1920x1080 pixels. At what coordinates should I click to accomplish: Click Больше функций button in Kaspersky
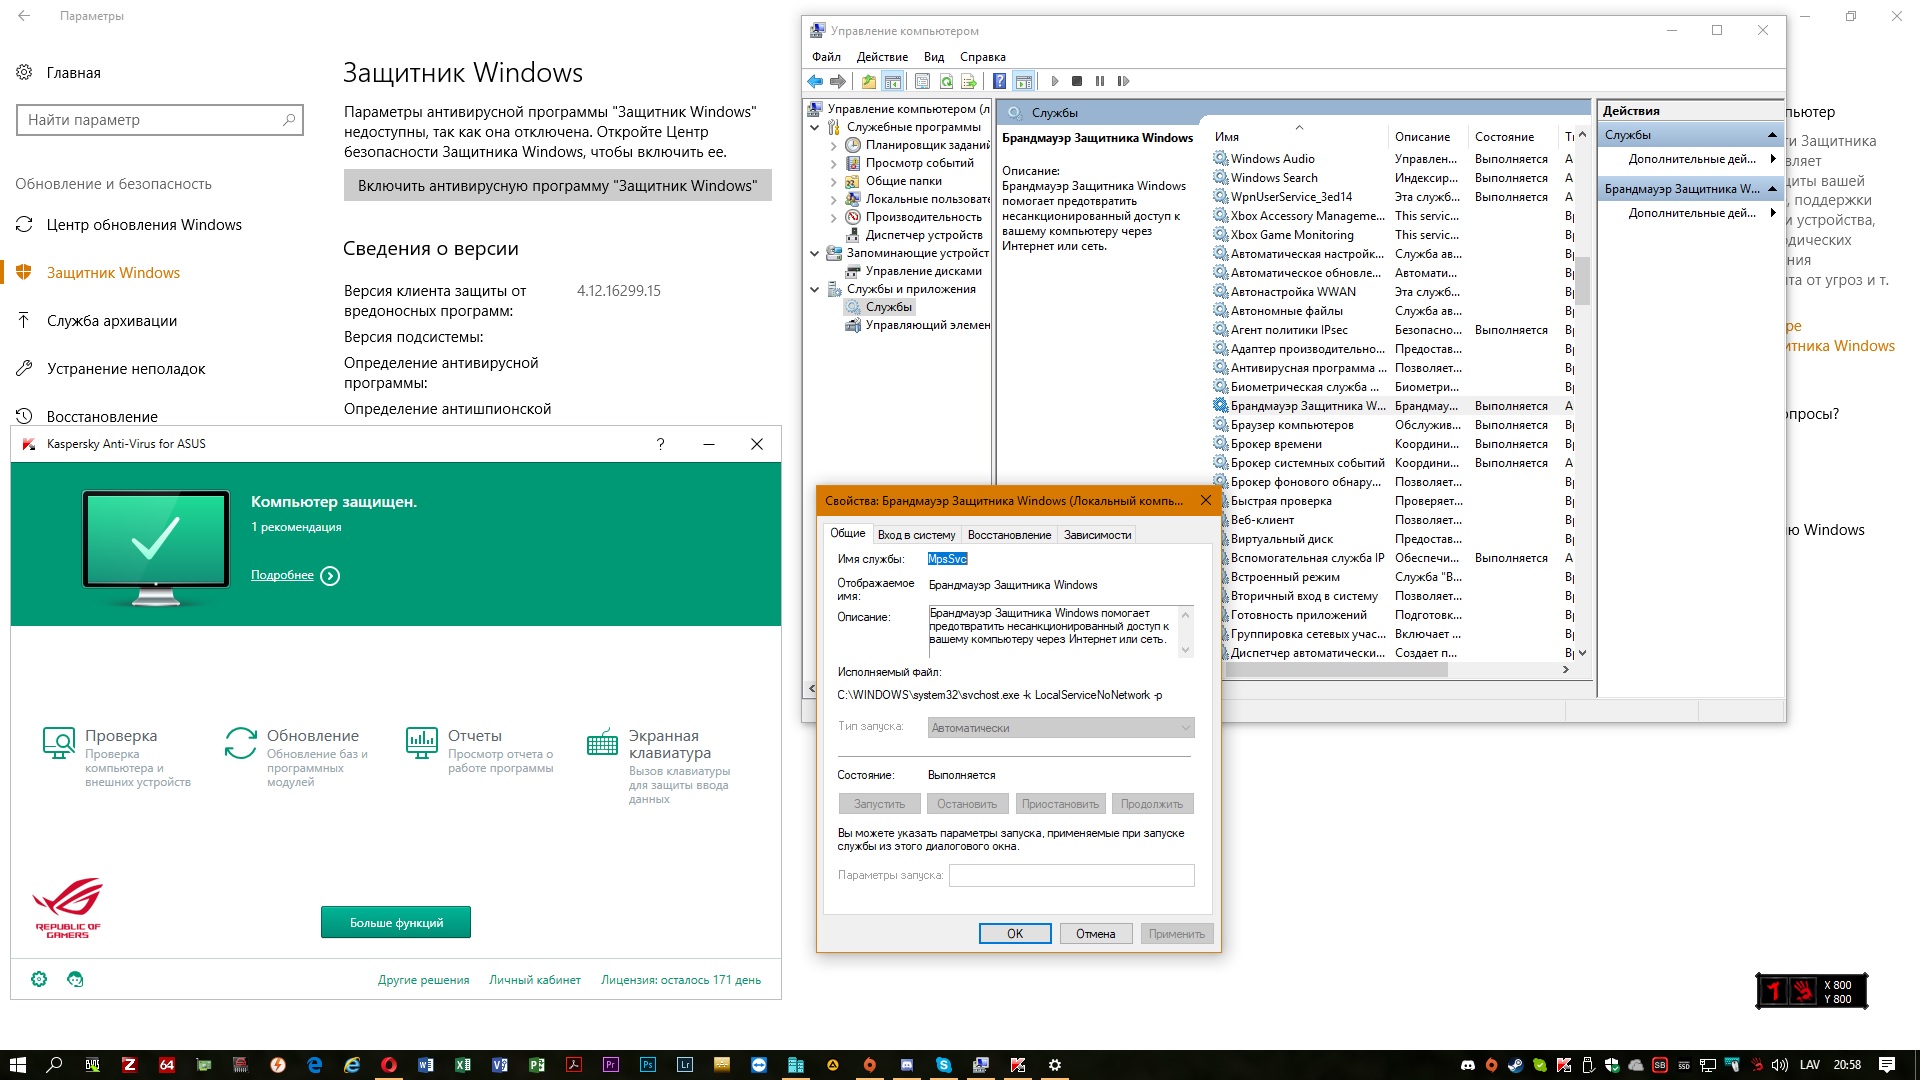[396, 922]
